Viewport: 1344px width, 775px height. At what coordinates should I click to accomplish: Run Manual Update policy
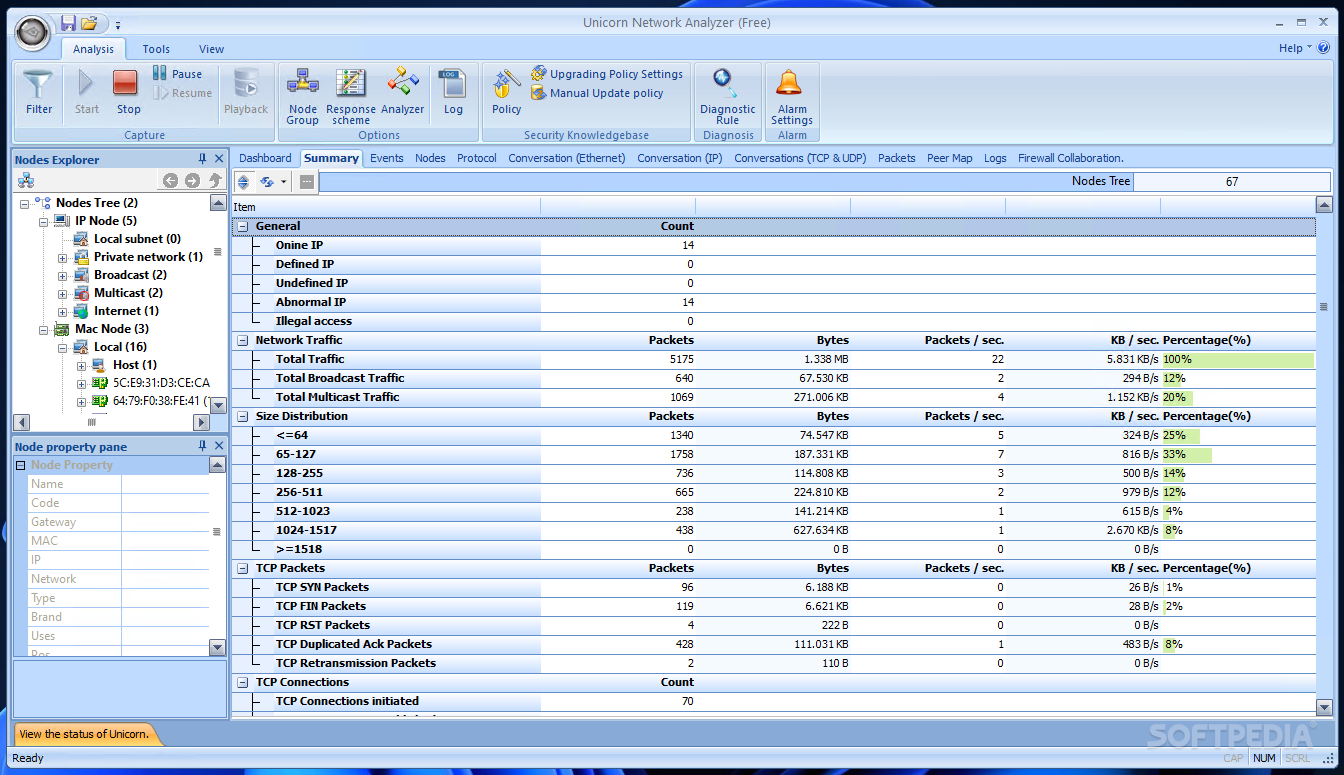(597, 93)
